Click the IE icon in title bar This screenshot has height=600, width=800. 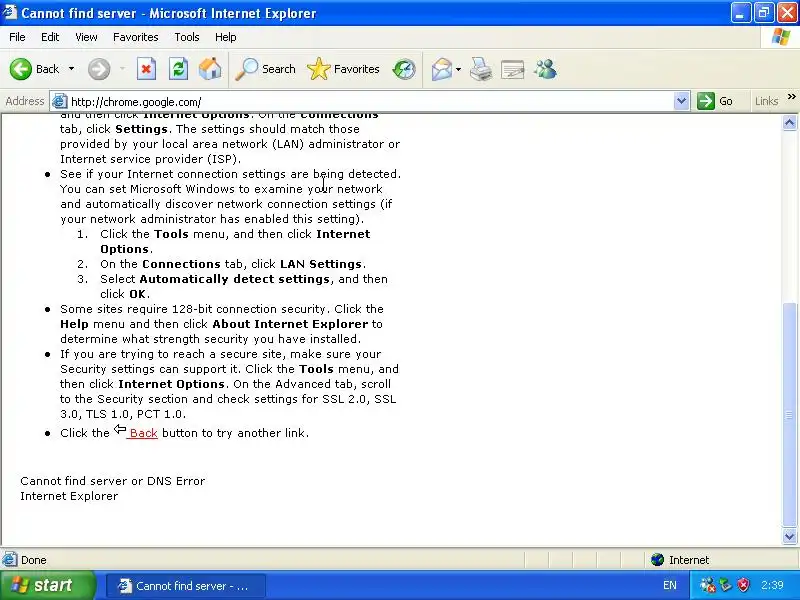(x=10, y=12)
